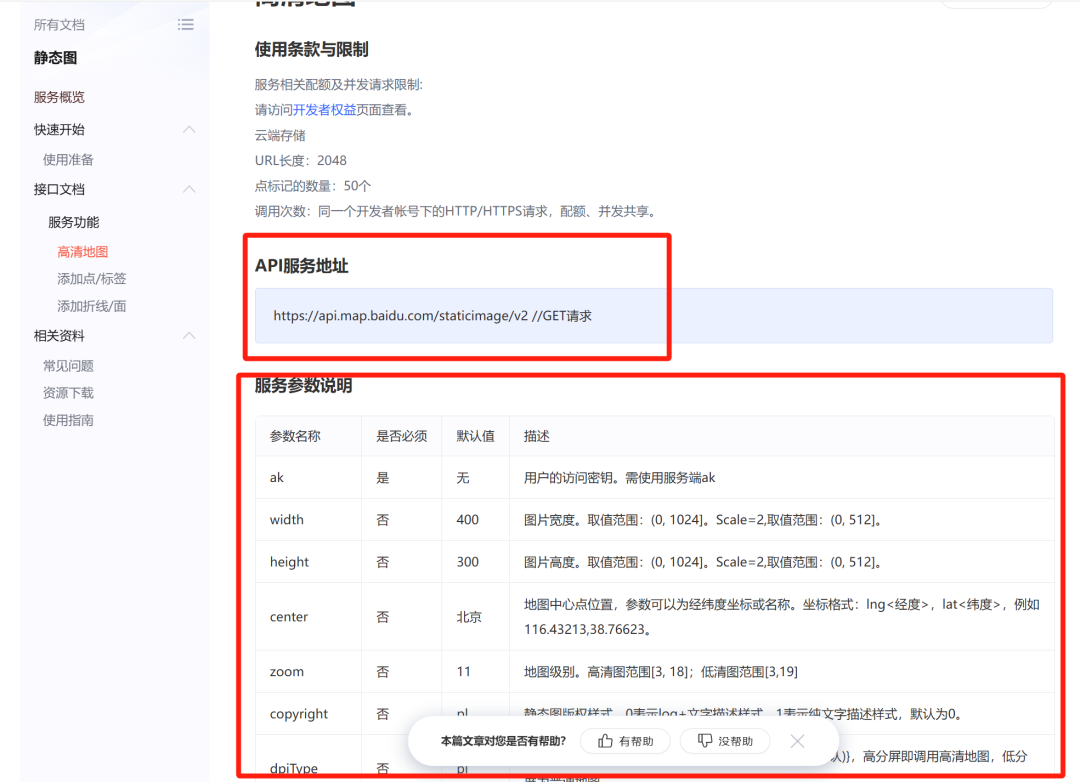
Task: Open 使用指南 in the sidebar
Action: pos(68,420)
